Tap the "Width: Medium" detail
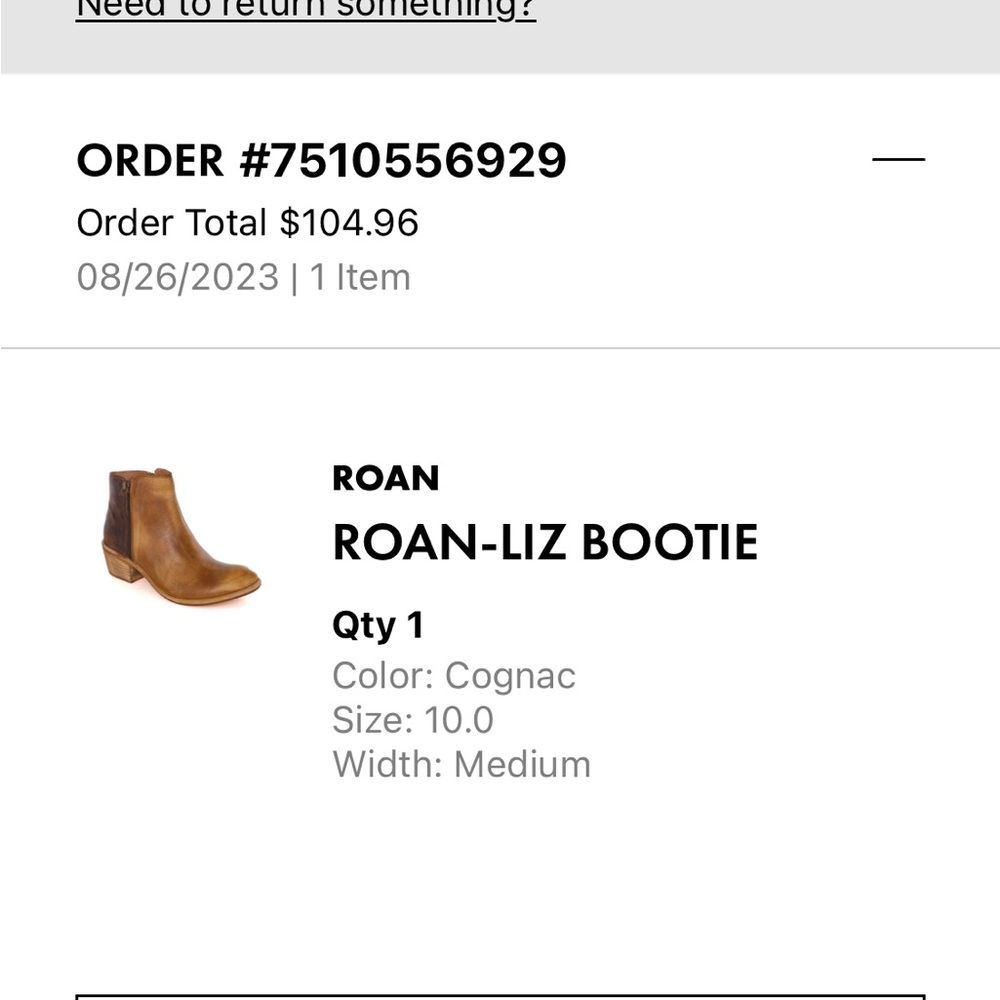Image resolution: width=1000 pixels, height=1000 pixels. 461,765
